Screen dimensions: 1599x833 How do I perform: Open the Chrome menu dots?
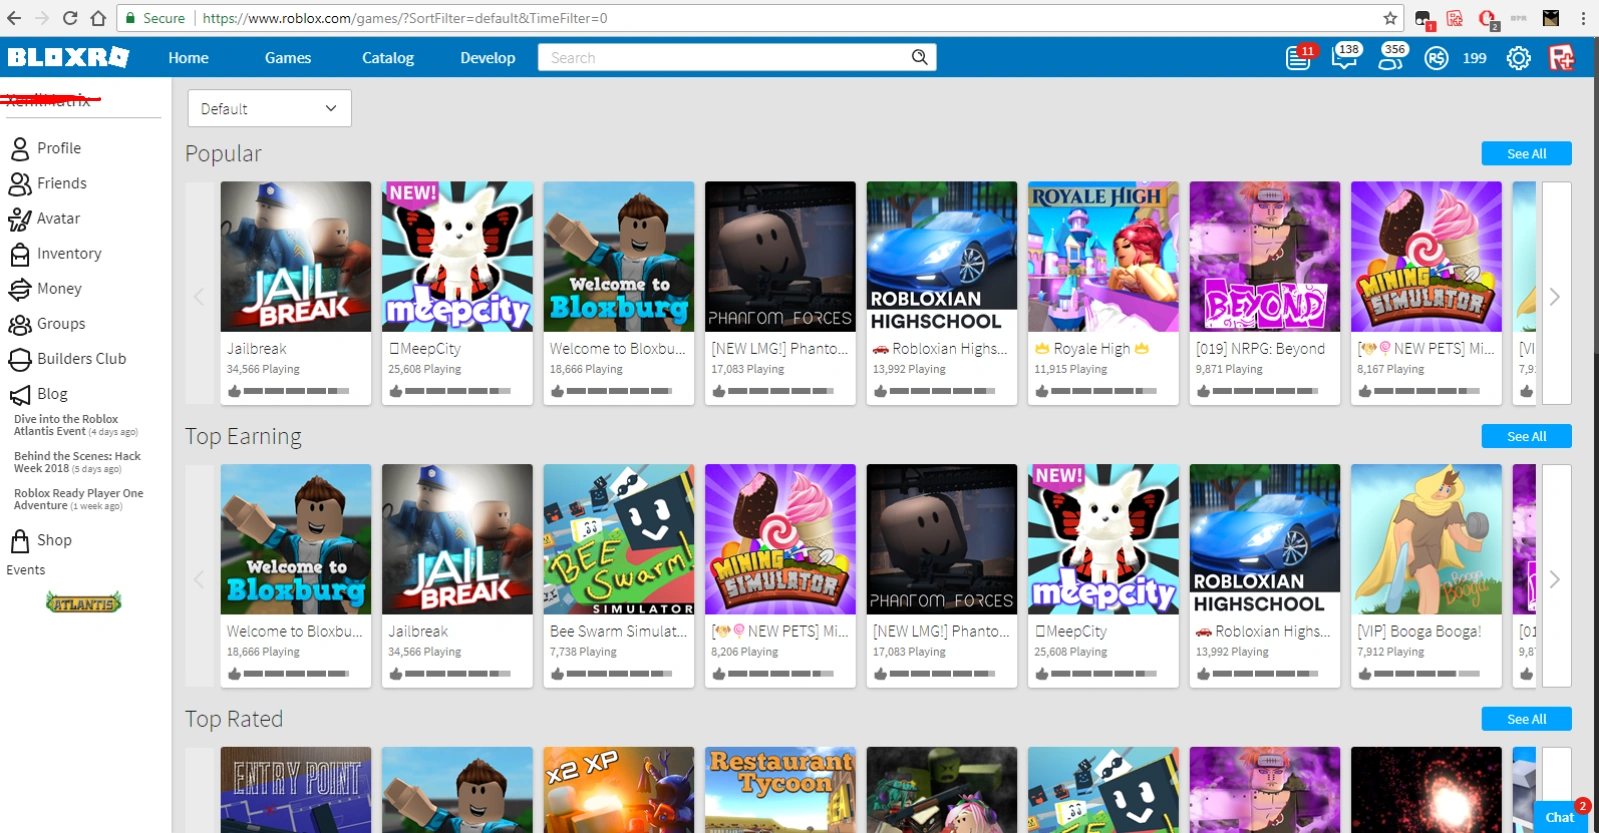1584,18
